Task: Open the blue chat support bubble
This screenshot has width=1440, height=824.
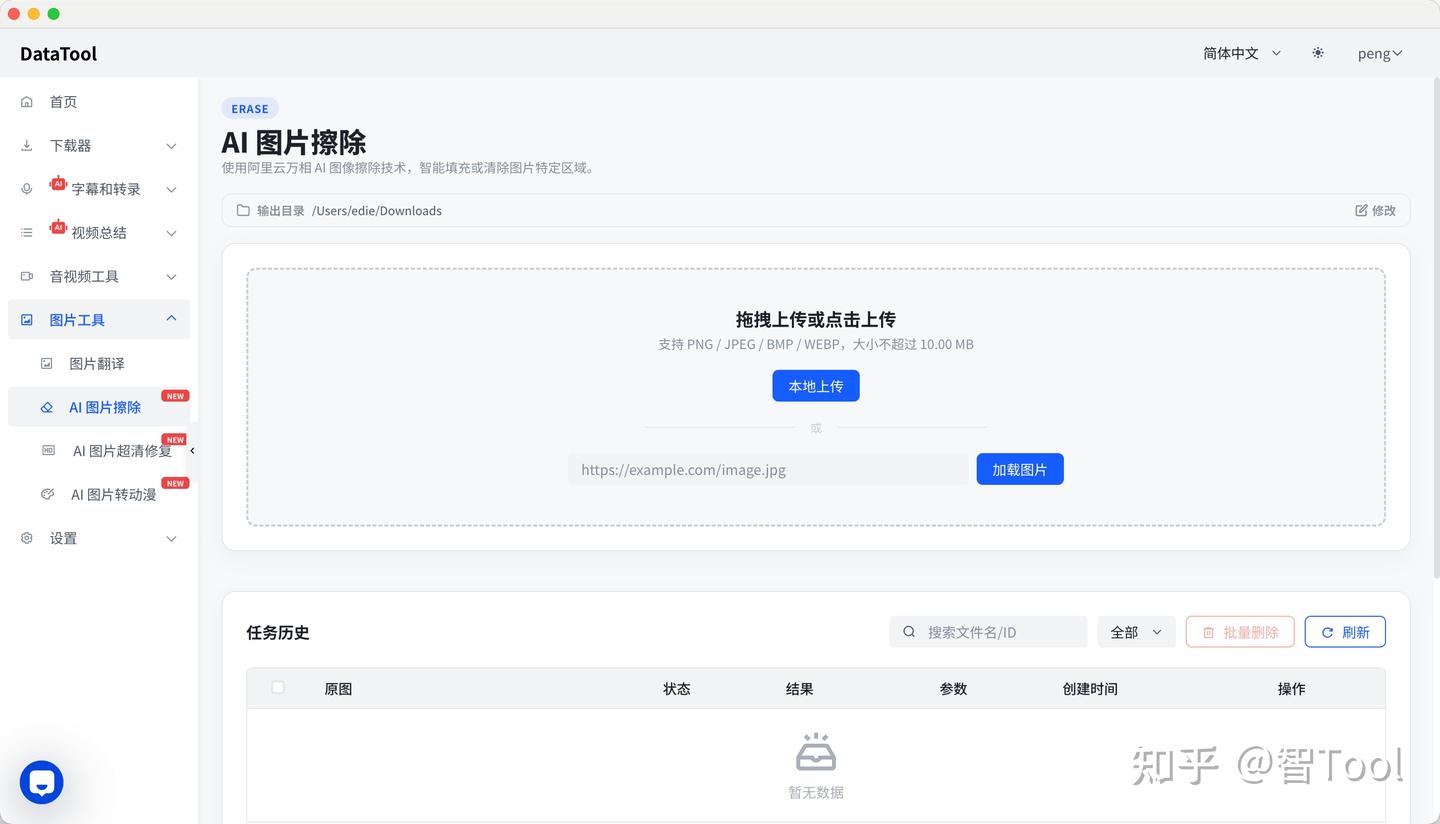Action: [42, 783]
